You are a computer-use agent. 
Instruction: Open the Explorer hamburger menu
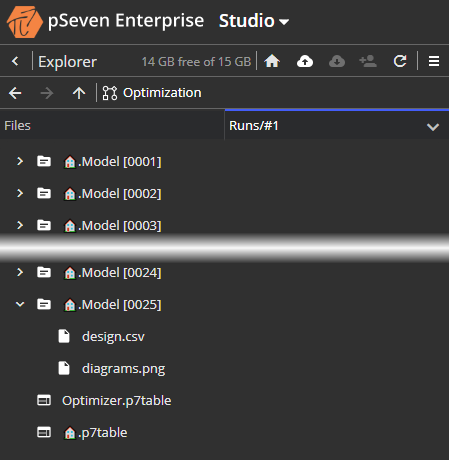click(434, 61)
